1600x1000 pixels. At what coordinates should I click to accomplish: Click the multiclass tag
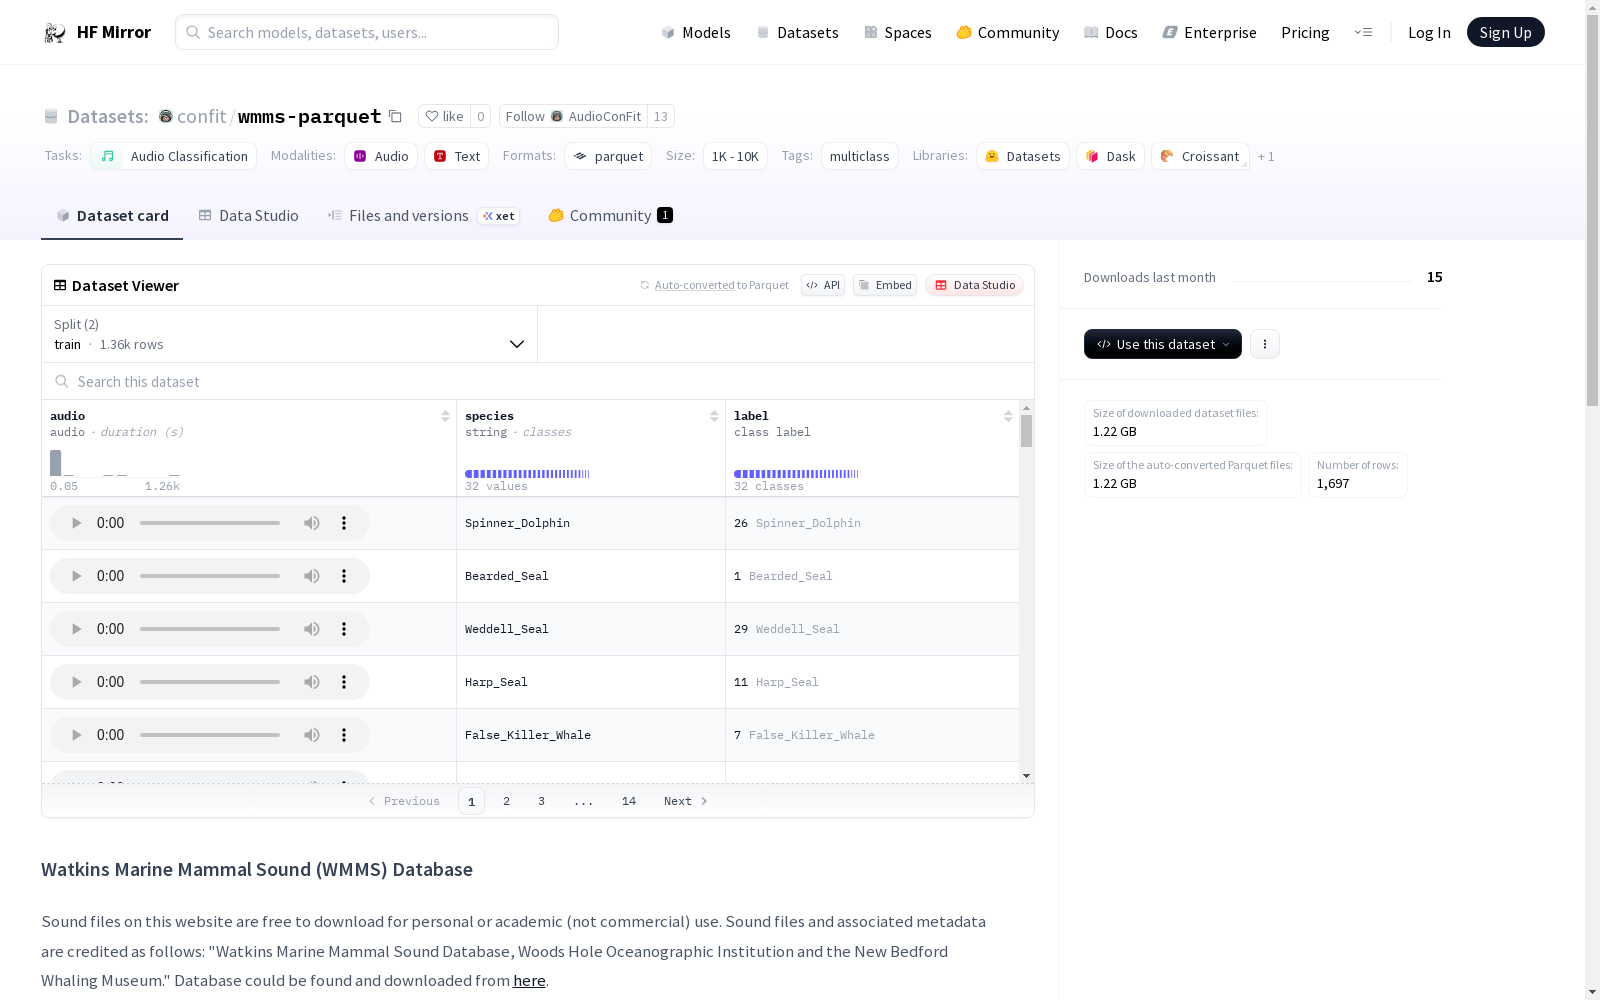(860, 156)
